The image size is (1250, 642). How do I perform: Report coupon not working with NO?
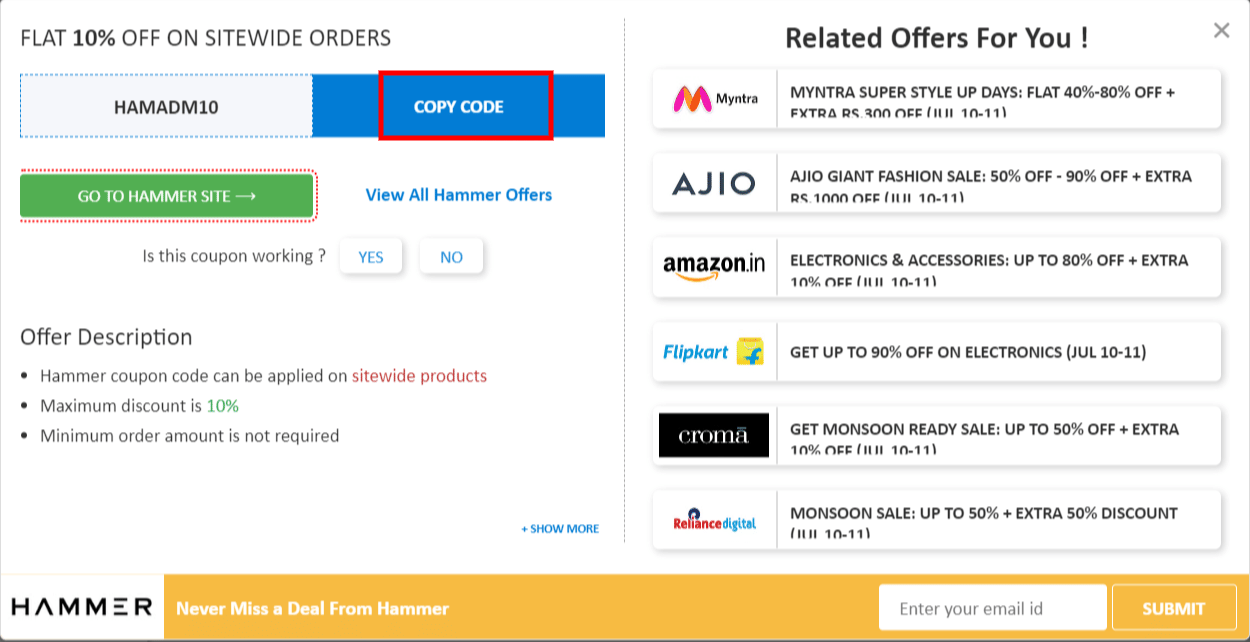pyautogui.click(x=451, y=256)
